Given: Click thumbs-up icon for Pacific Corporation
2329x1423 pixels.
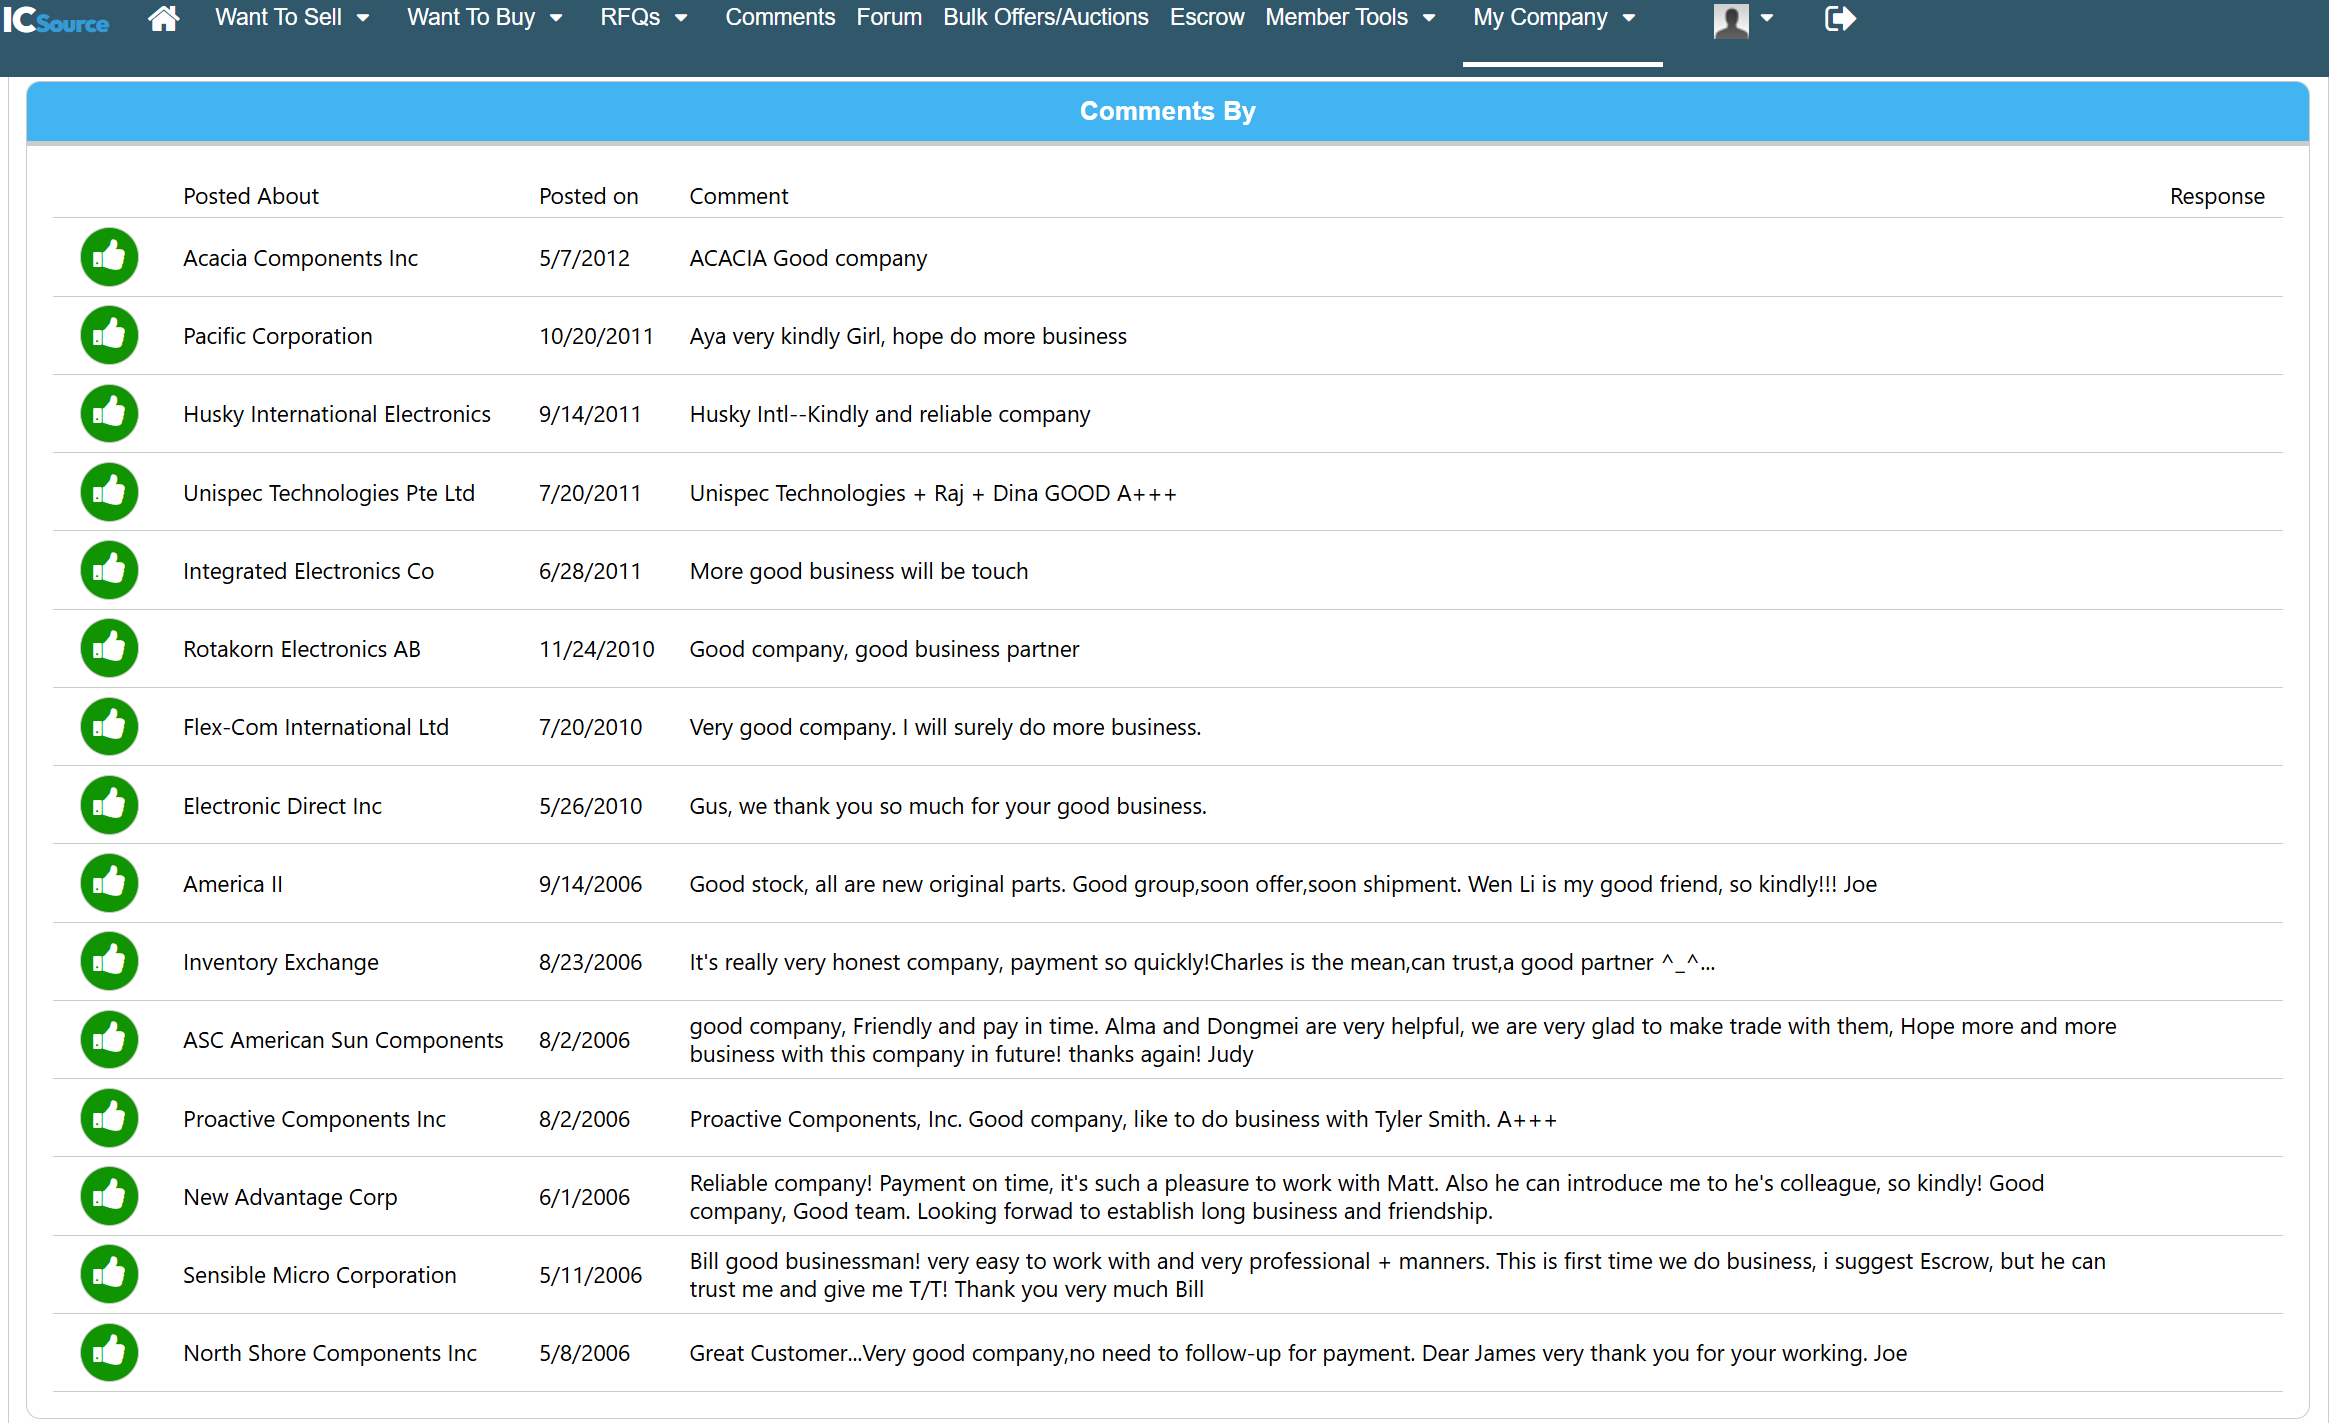Looking at the screenshot, I should point(109,335).
